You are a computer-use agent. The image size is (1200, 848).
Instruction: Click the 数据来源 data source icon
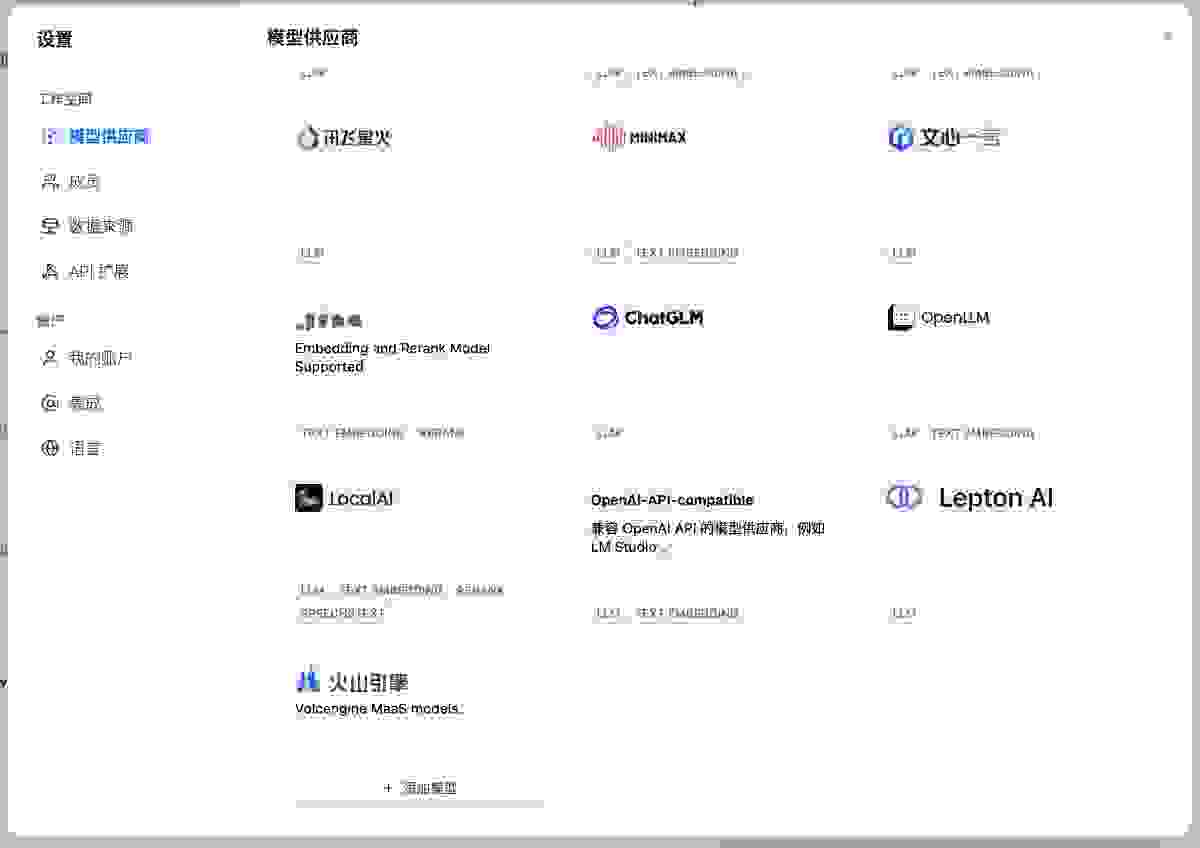(50, 227)
